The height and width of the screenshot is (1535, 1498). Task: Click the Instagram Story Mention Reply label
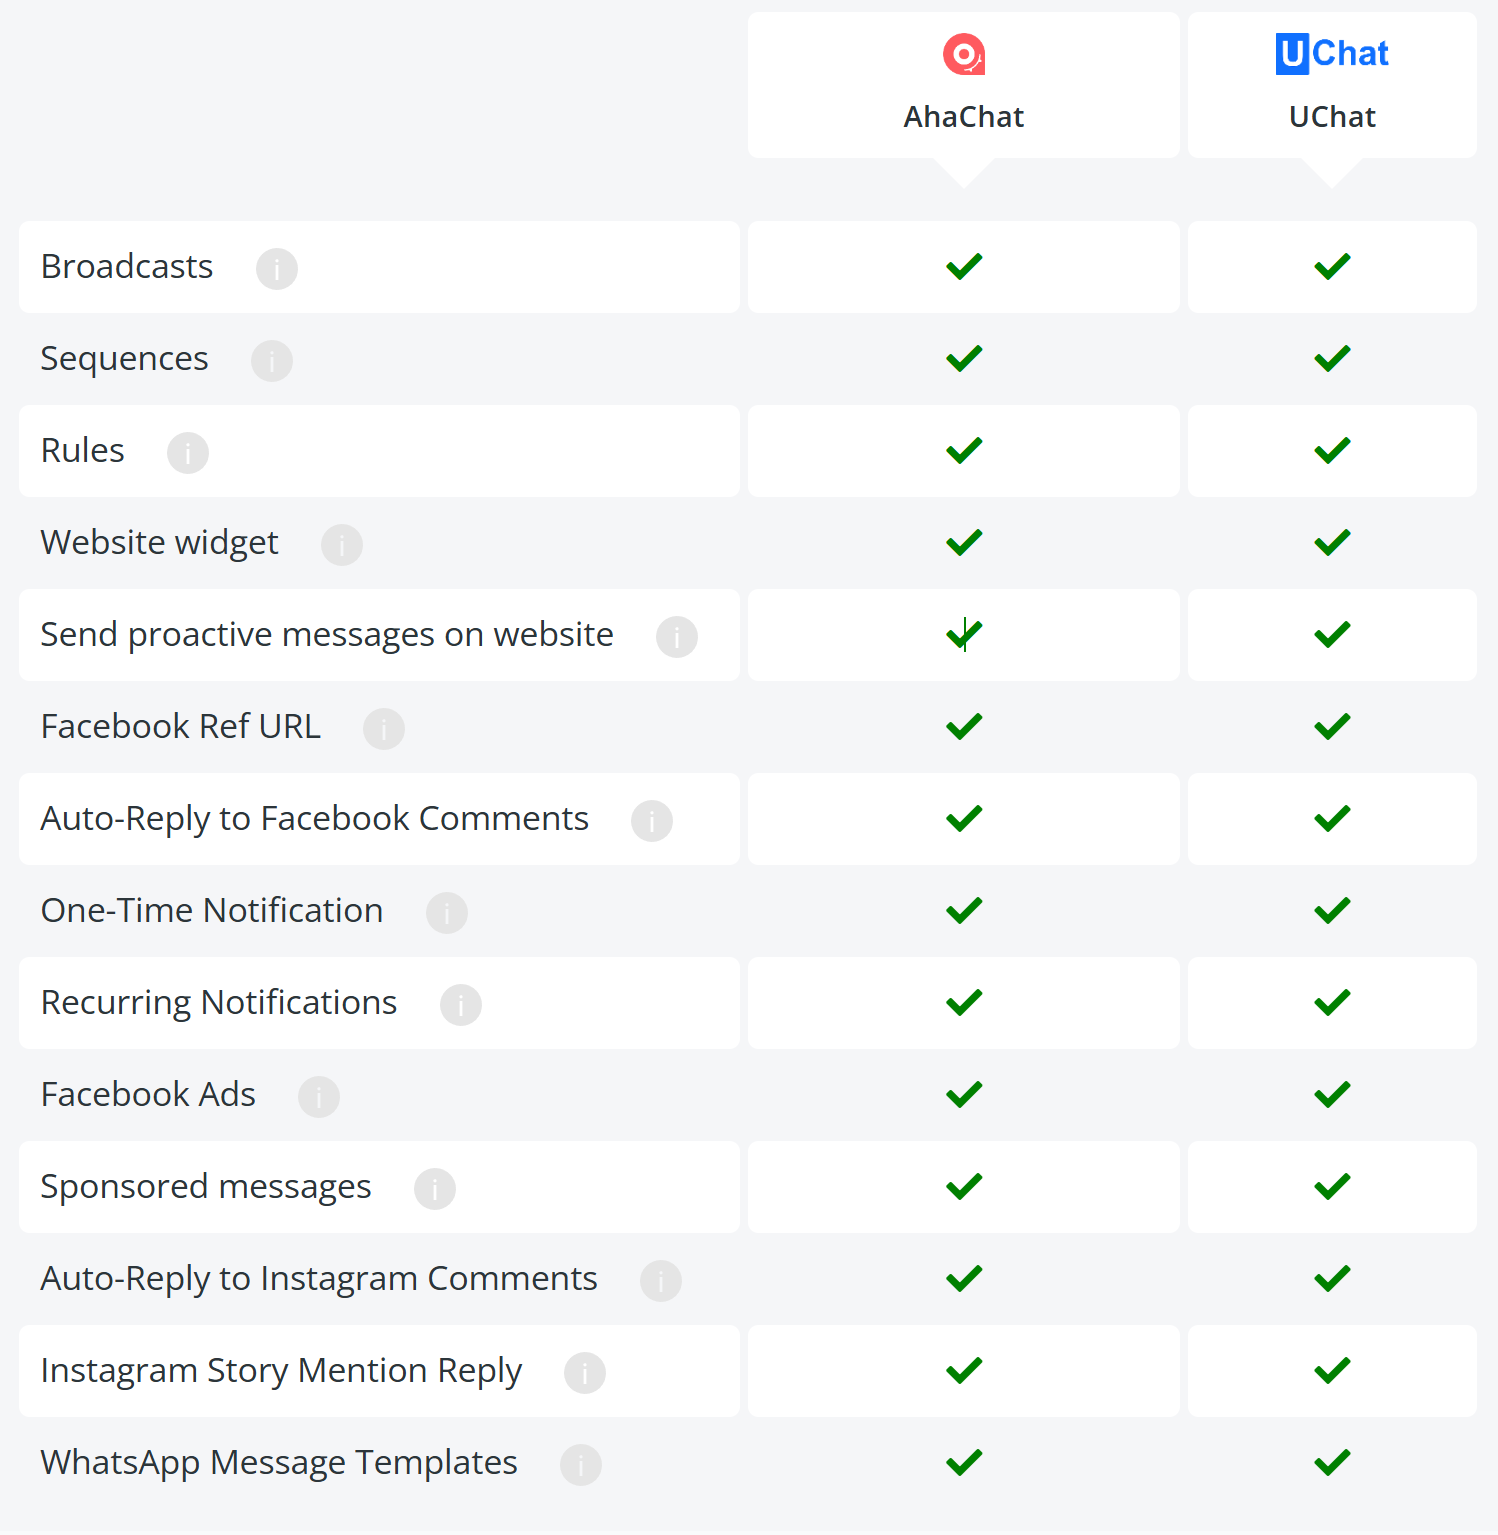281,1371
